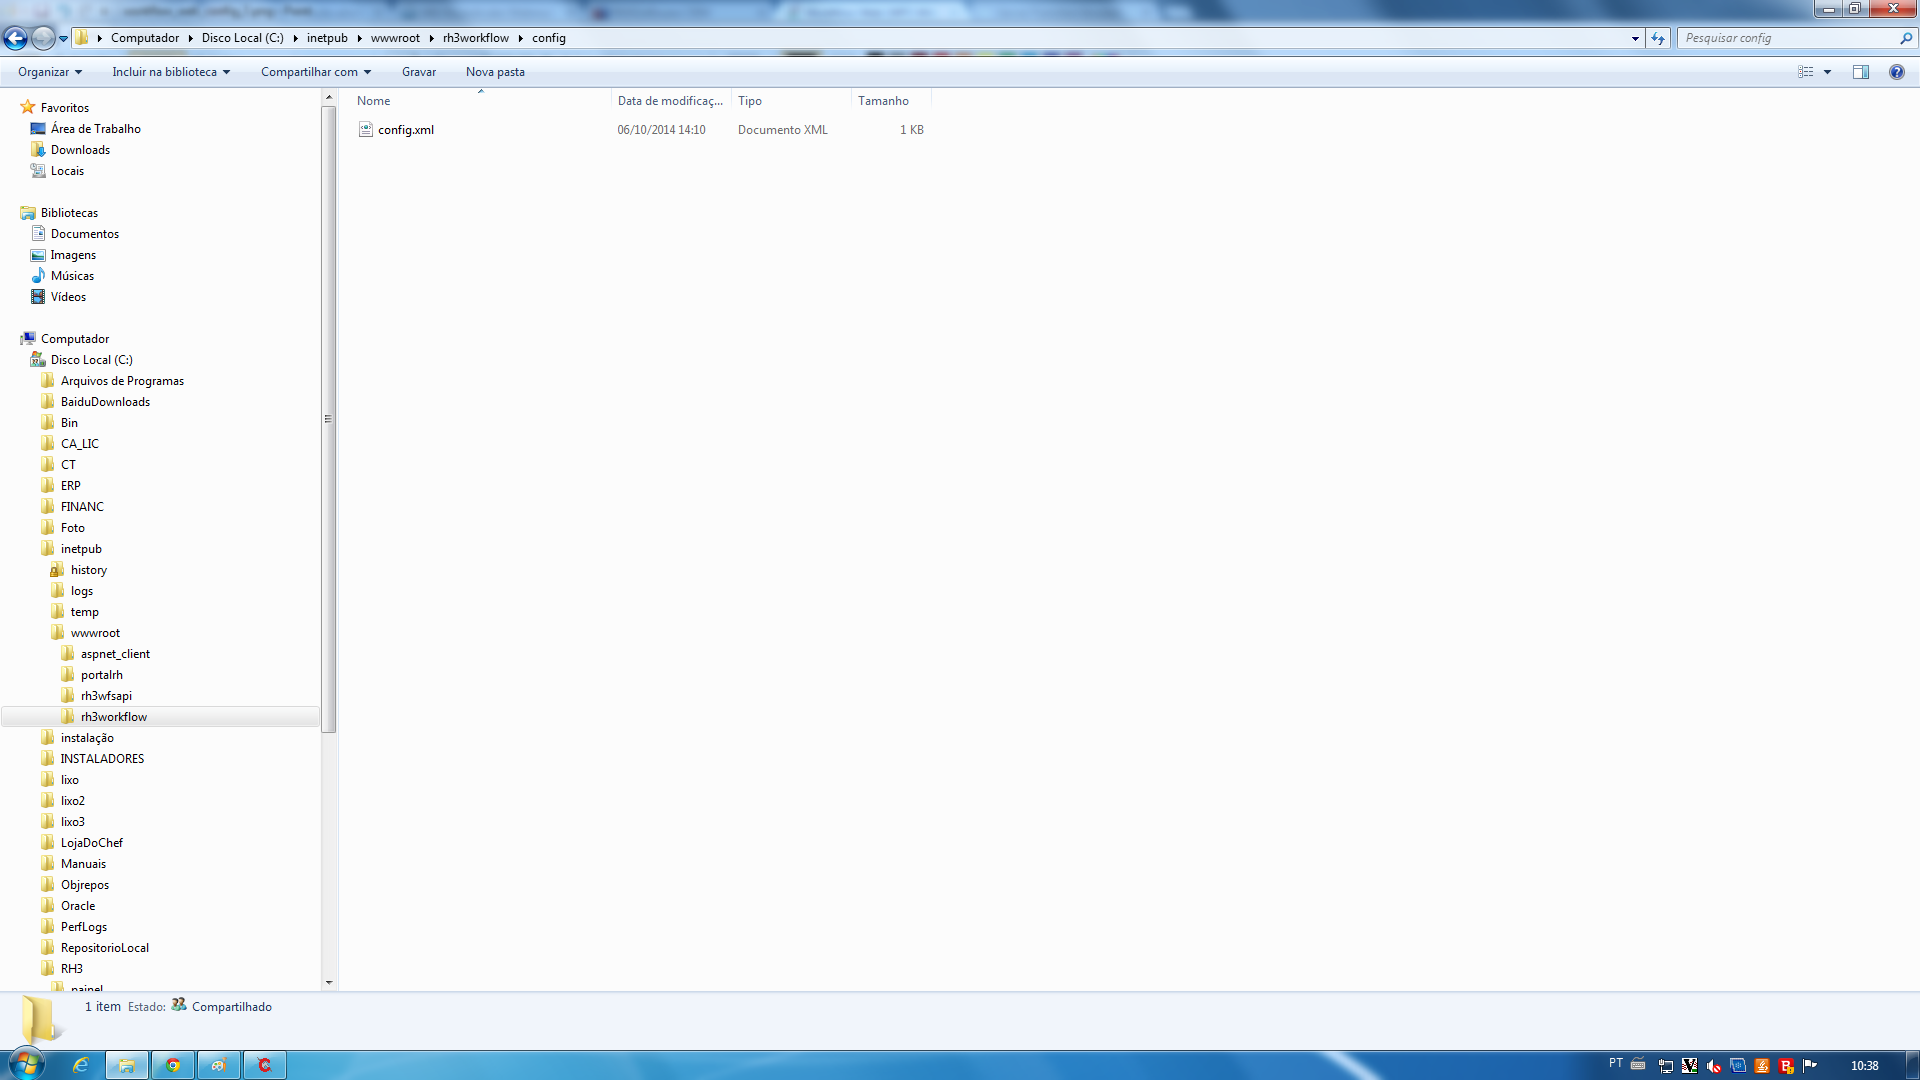Open the change view options dropdown arrow
Image resolution: width=1920 pixels, height=1080 pixels.
point(1827,72)
